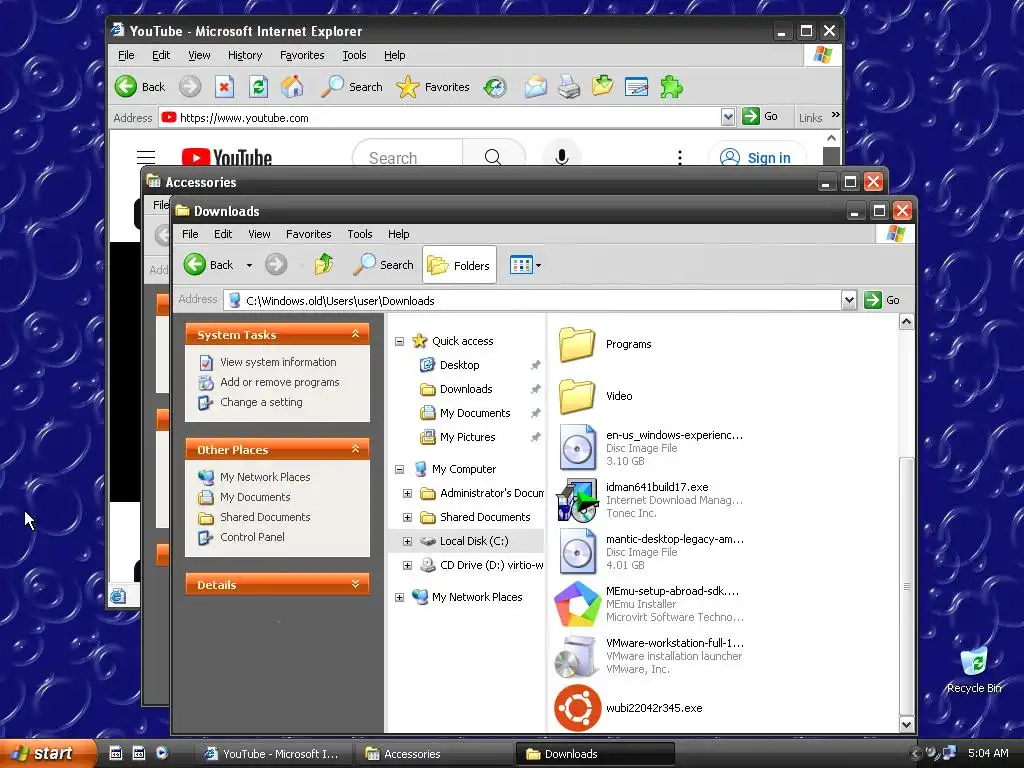Click Go button next to Downloads address bar
Screen dimensions: 1024x768
(x=882, y=300)
